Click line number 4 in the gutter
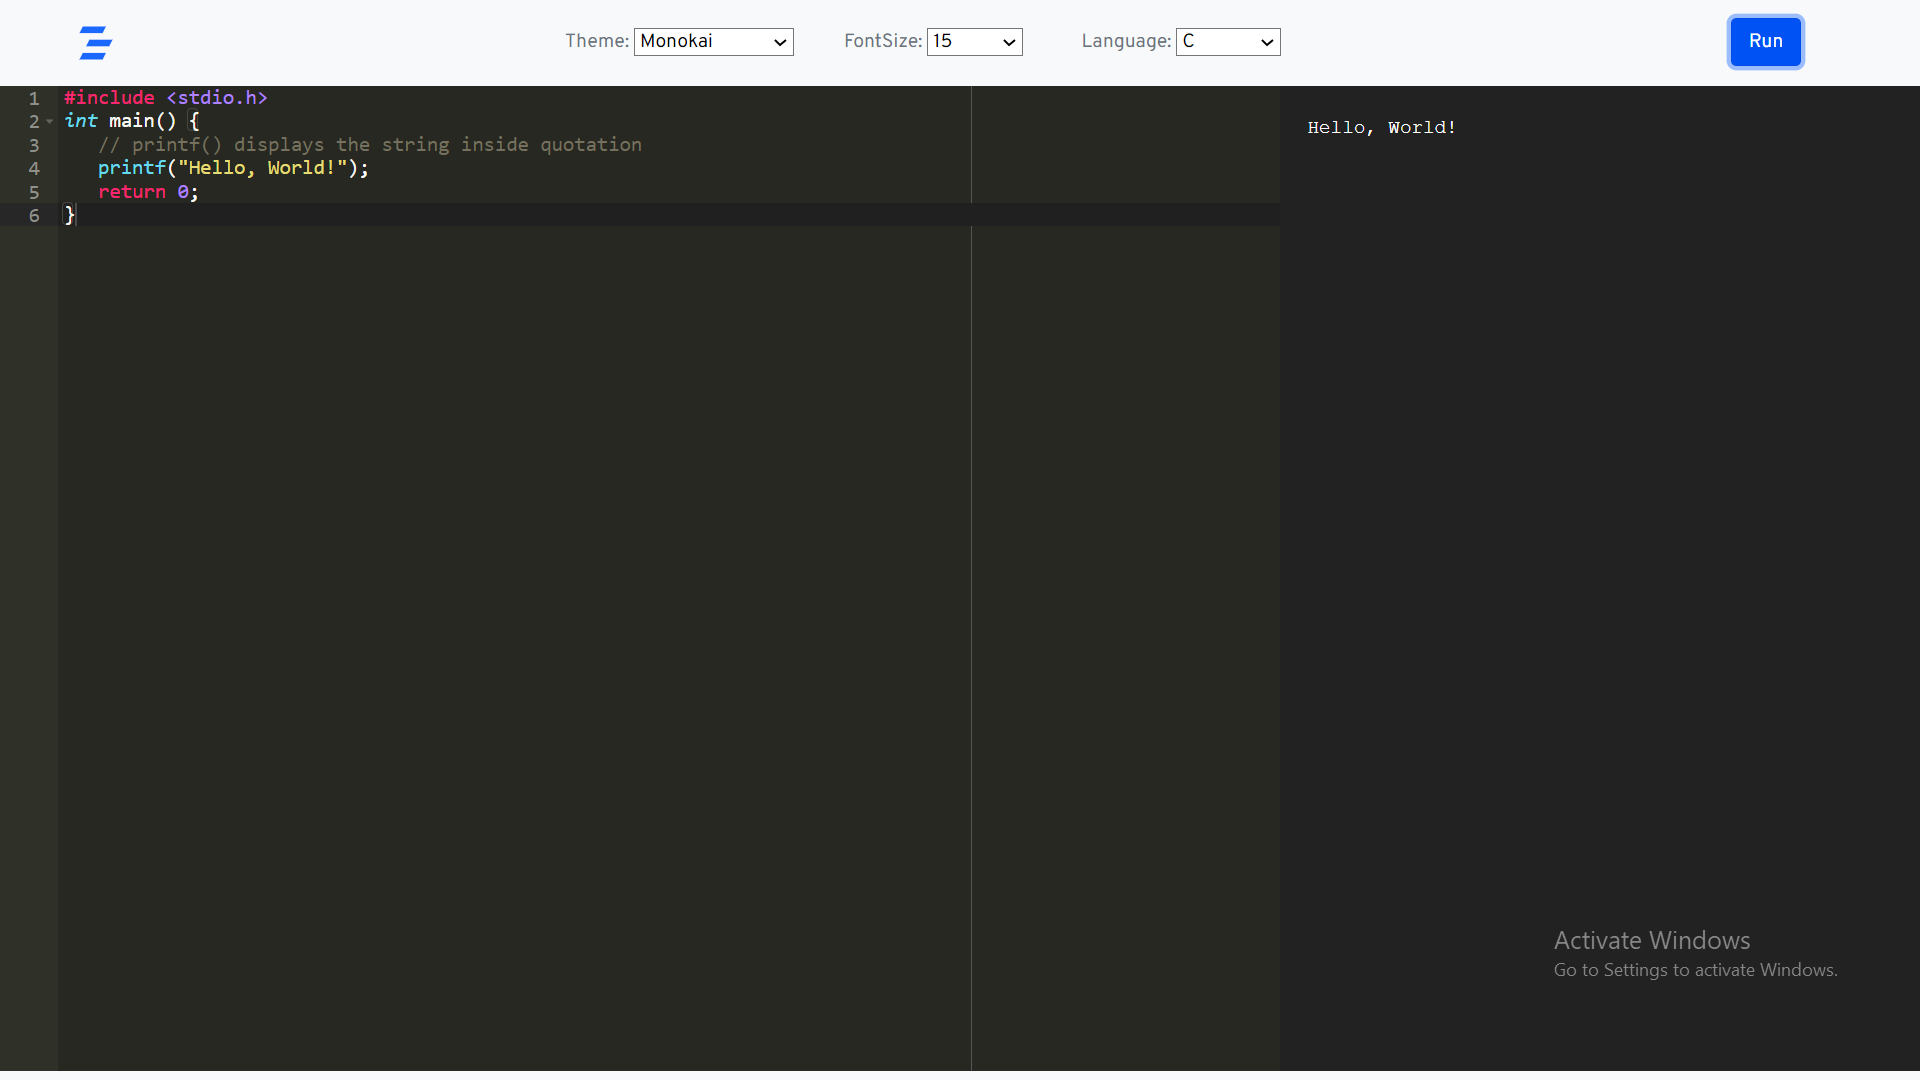Image resolution: width=1920 pixels, height=1080 pixels. (x=34, y=169)
